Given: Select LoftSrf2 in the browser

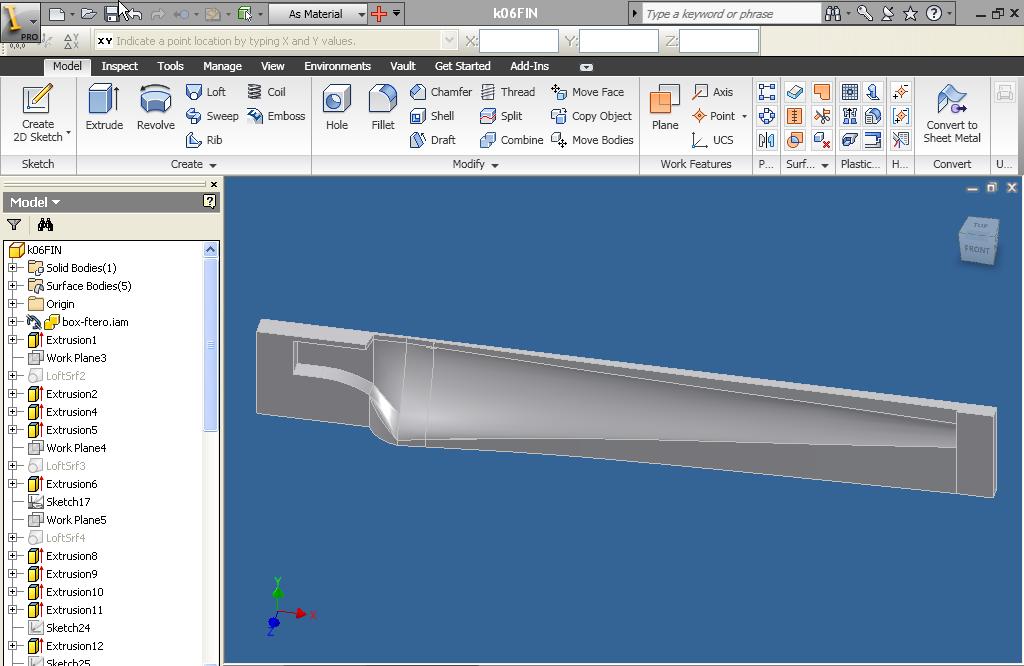Looking at the screenshot, I should 65,376.
